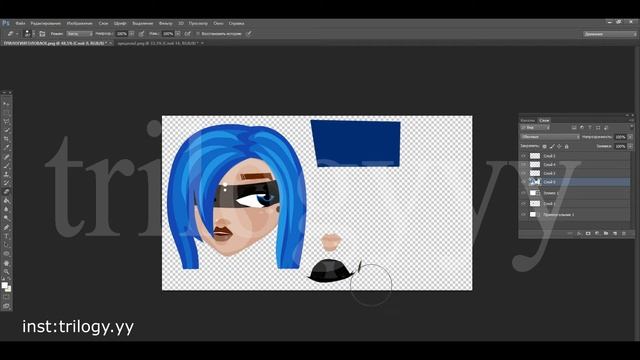Select the Gradient tool
Image resolution: width=640 pixels, height=360 pixels.
click(x=7, y=201)
